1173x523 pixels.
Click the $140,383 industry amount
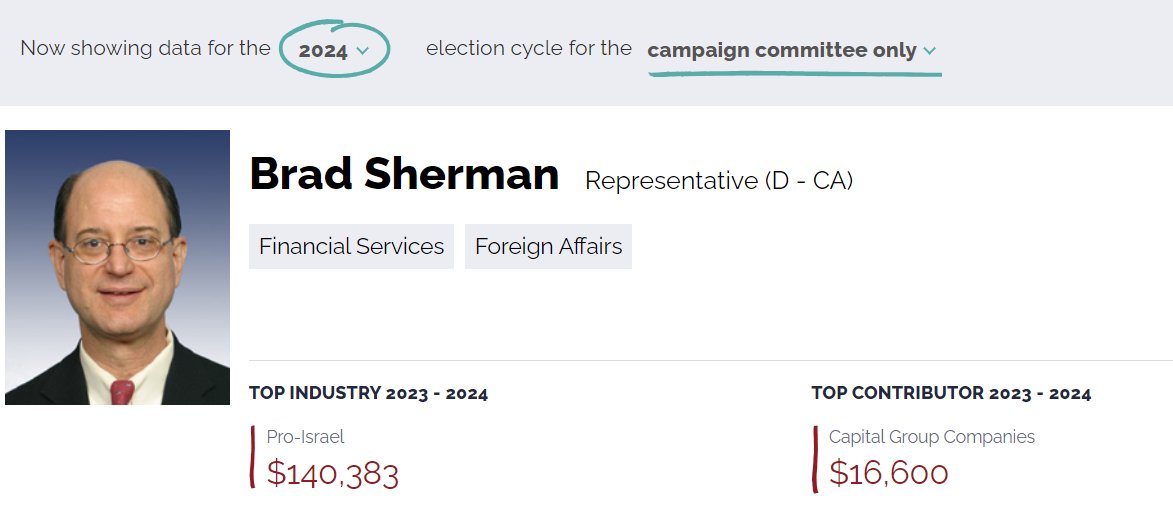coord(332,473)
